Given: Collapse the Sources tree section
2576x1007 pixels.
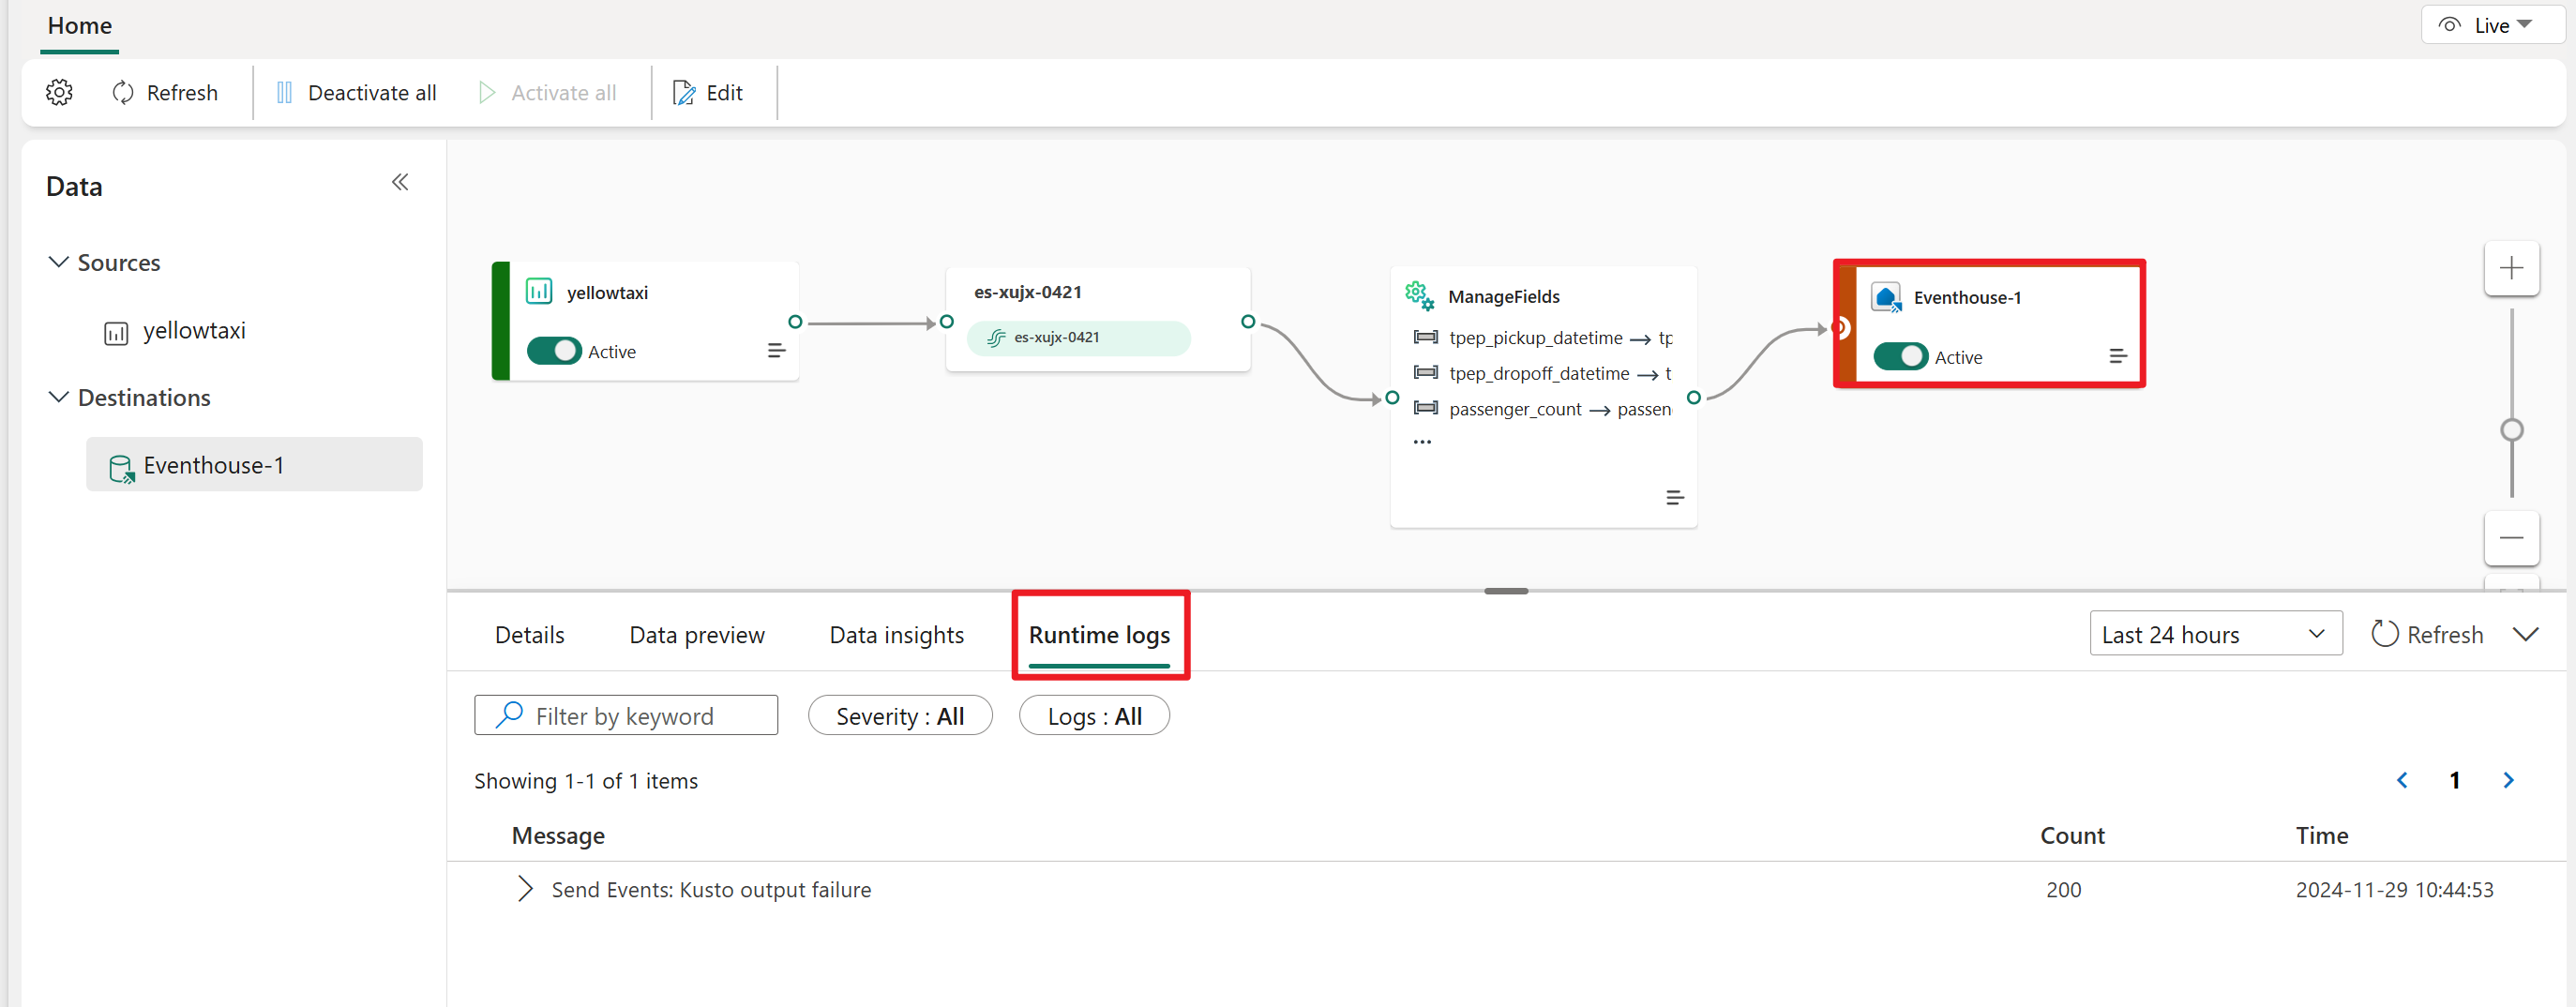Looking at the screenshot, I should (59, 262).
